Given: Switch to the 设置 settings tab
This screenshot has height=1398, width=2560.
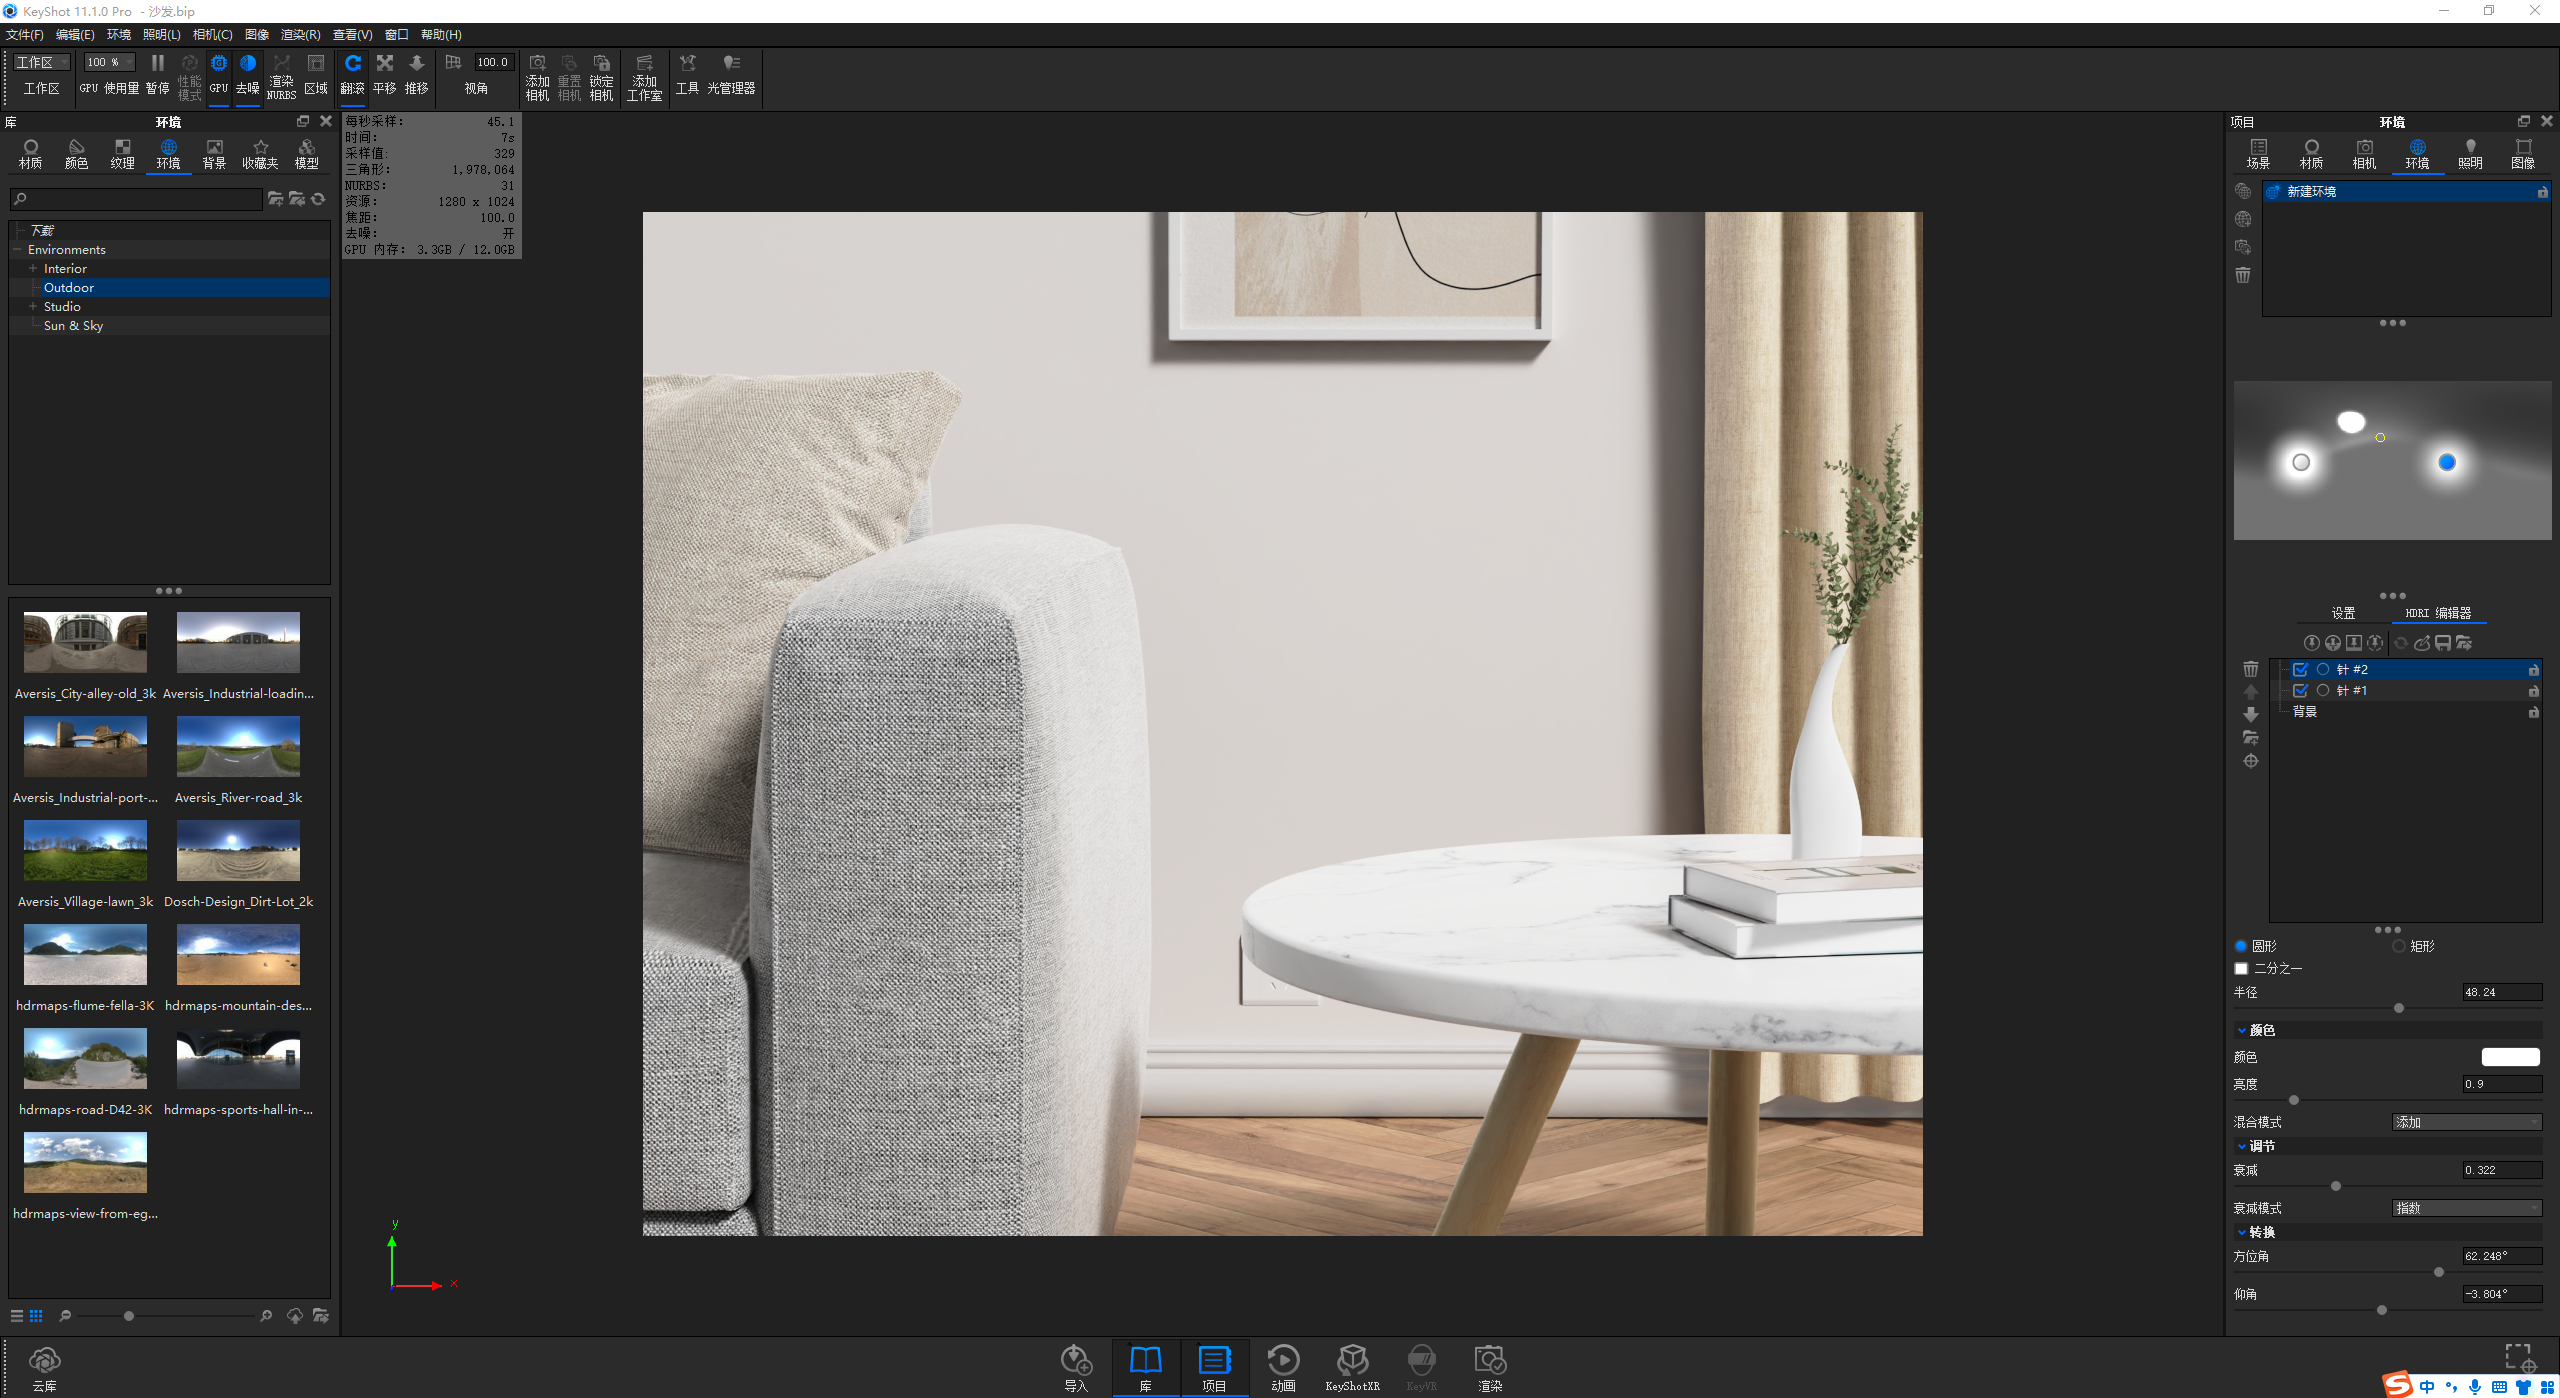Looking at the screenshot, I should point(2343,613).
